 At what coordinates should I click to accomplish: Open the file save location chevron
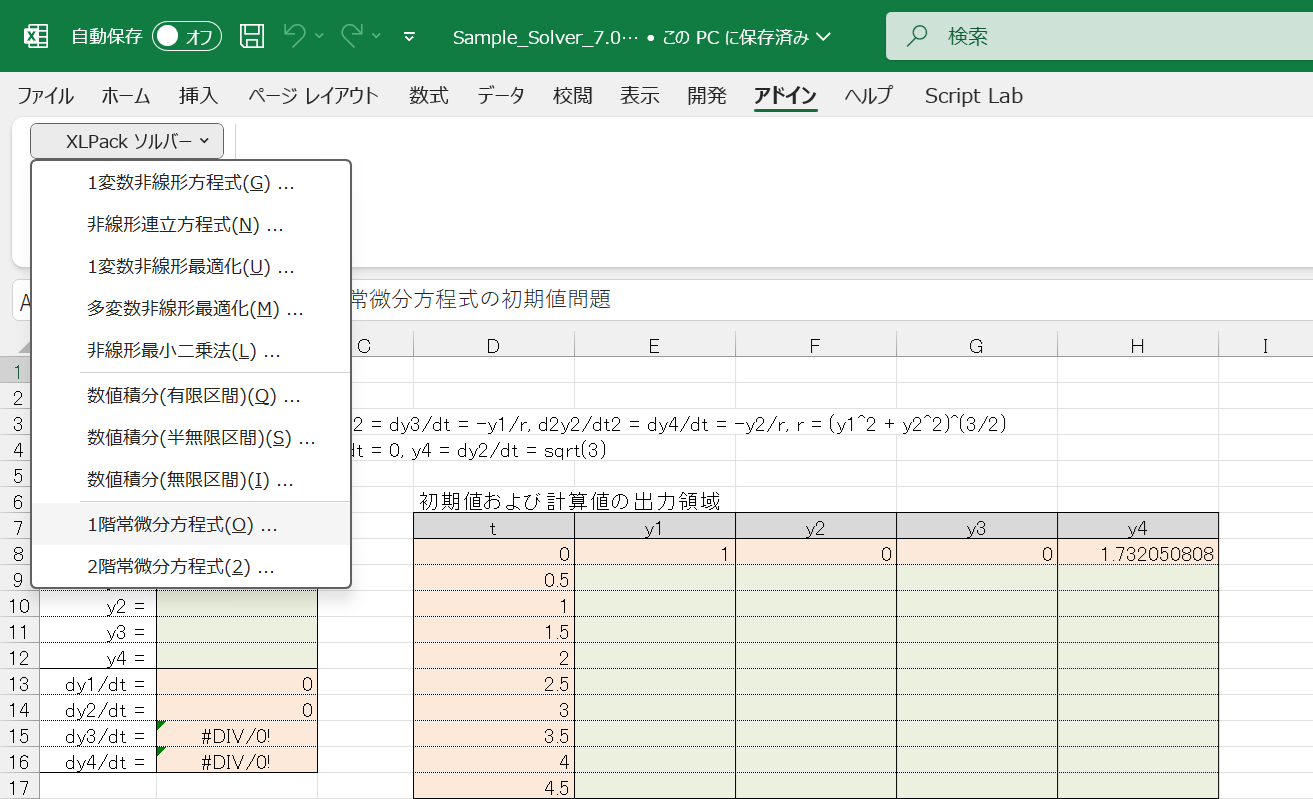pyautogui.click(x=824, y=37)
